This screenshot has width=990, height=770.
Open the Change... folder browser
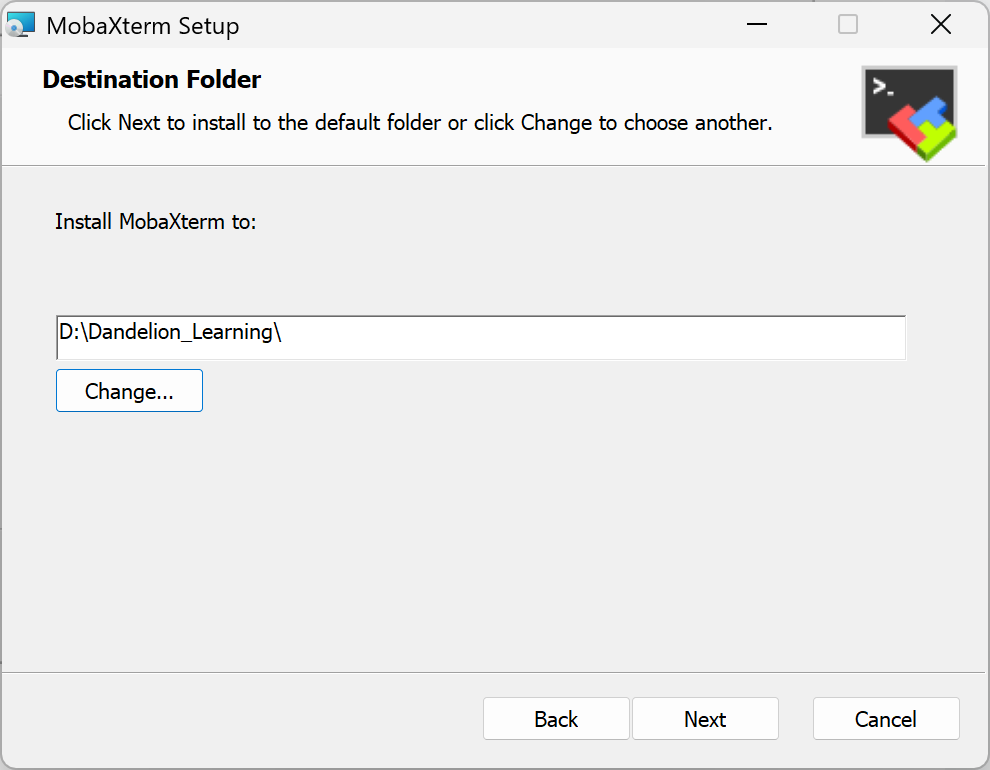click(x=129, y=391)
